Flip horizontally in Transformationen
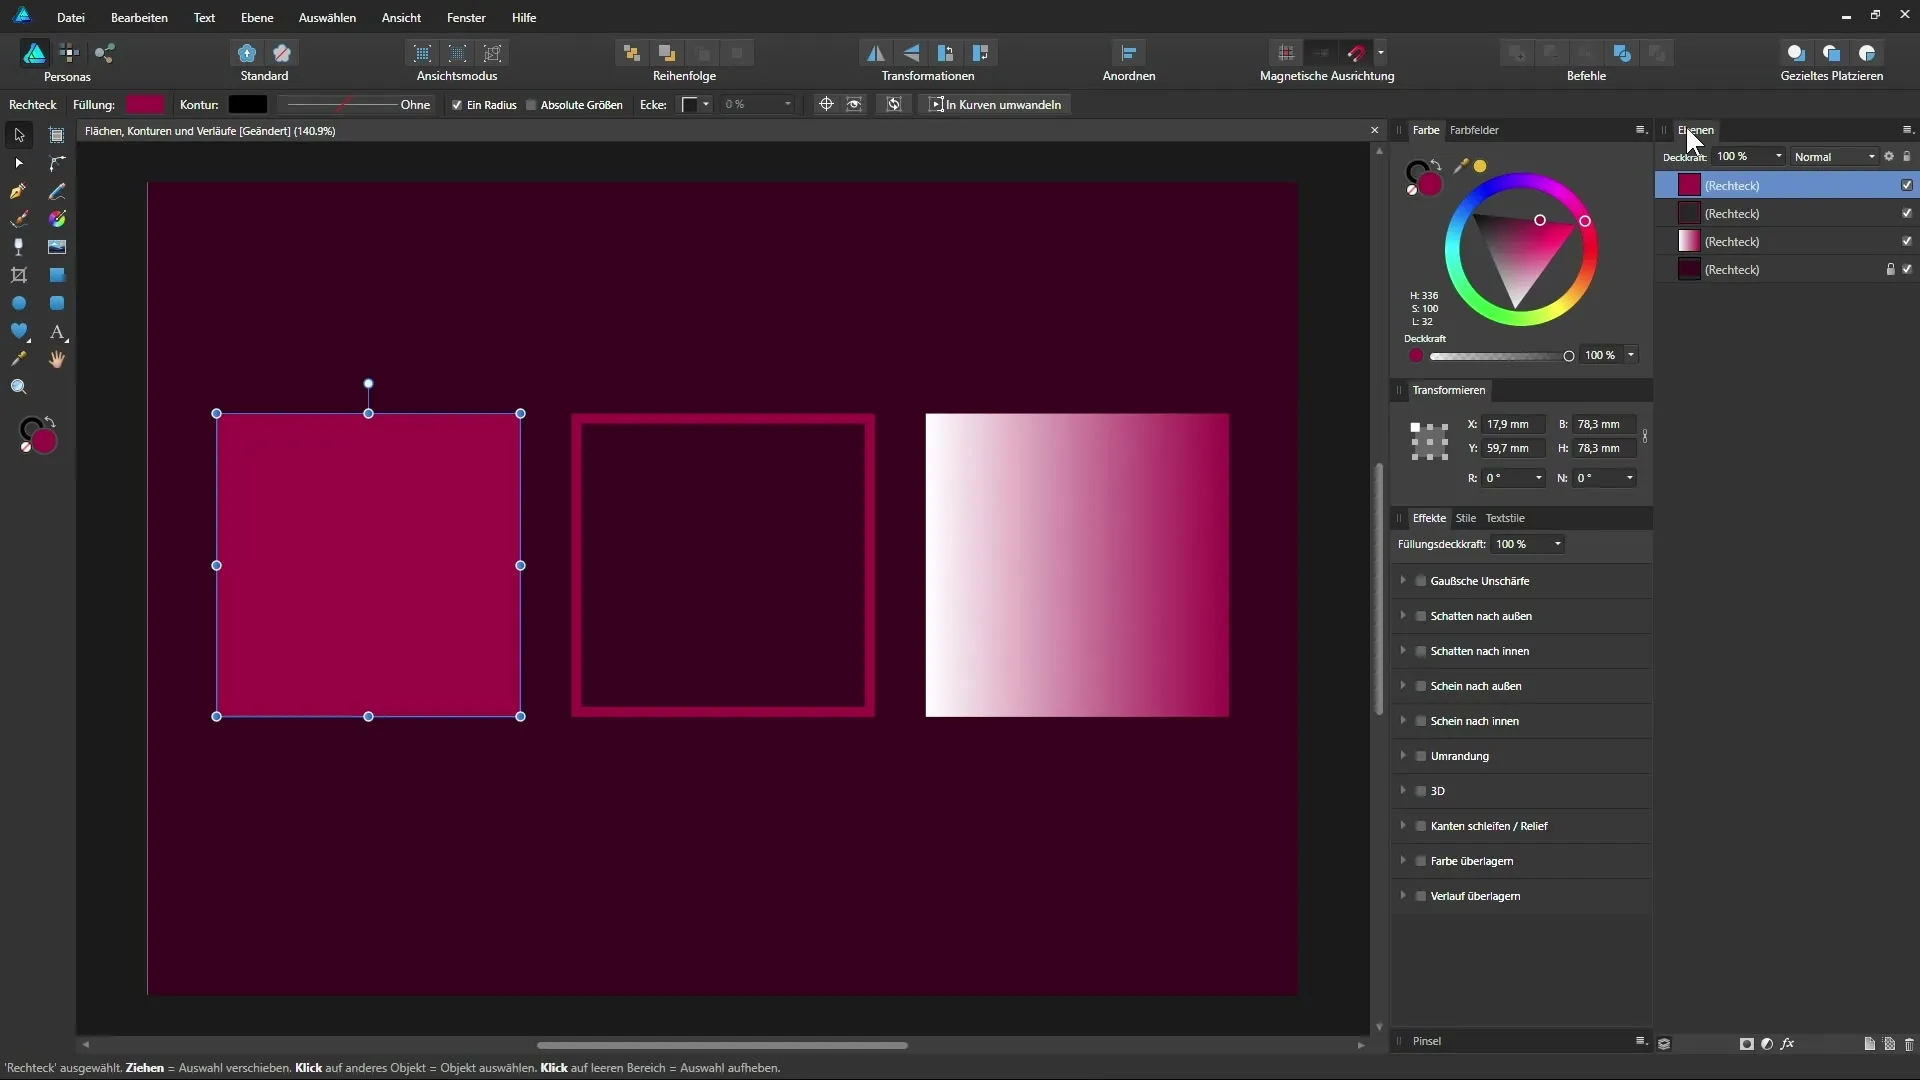 pos(875,53)
